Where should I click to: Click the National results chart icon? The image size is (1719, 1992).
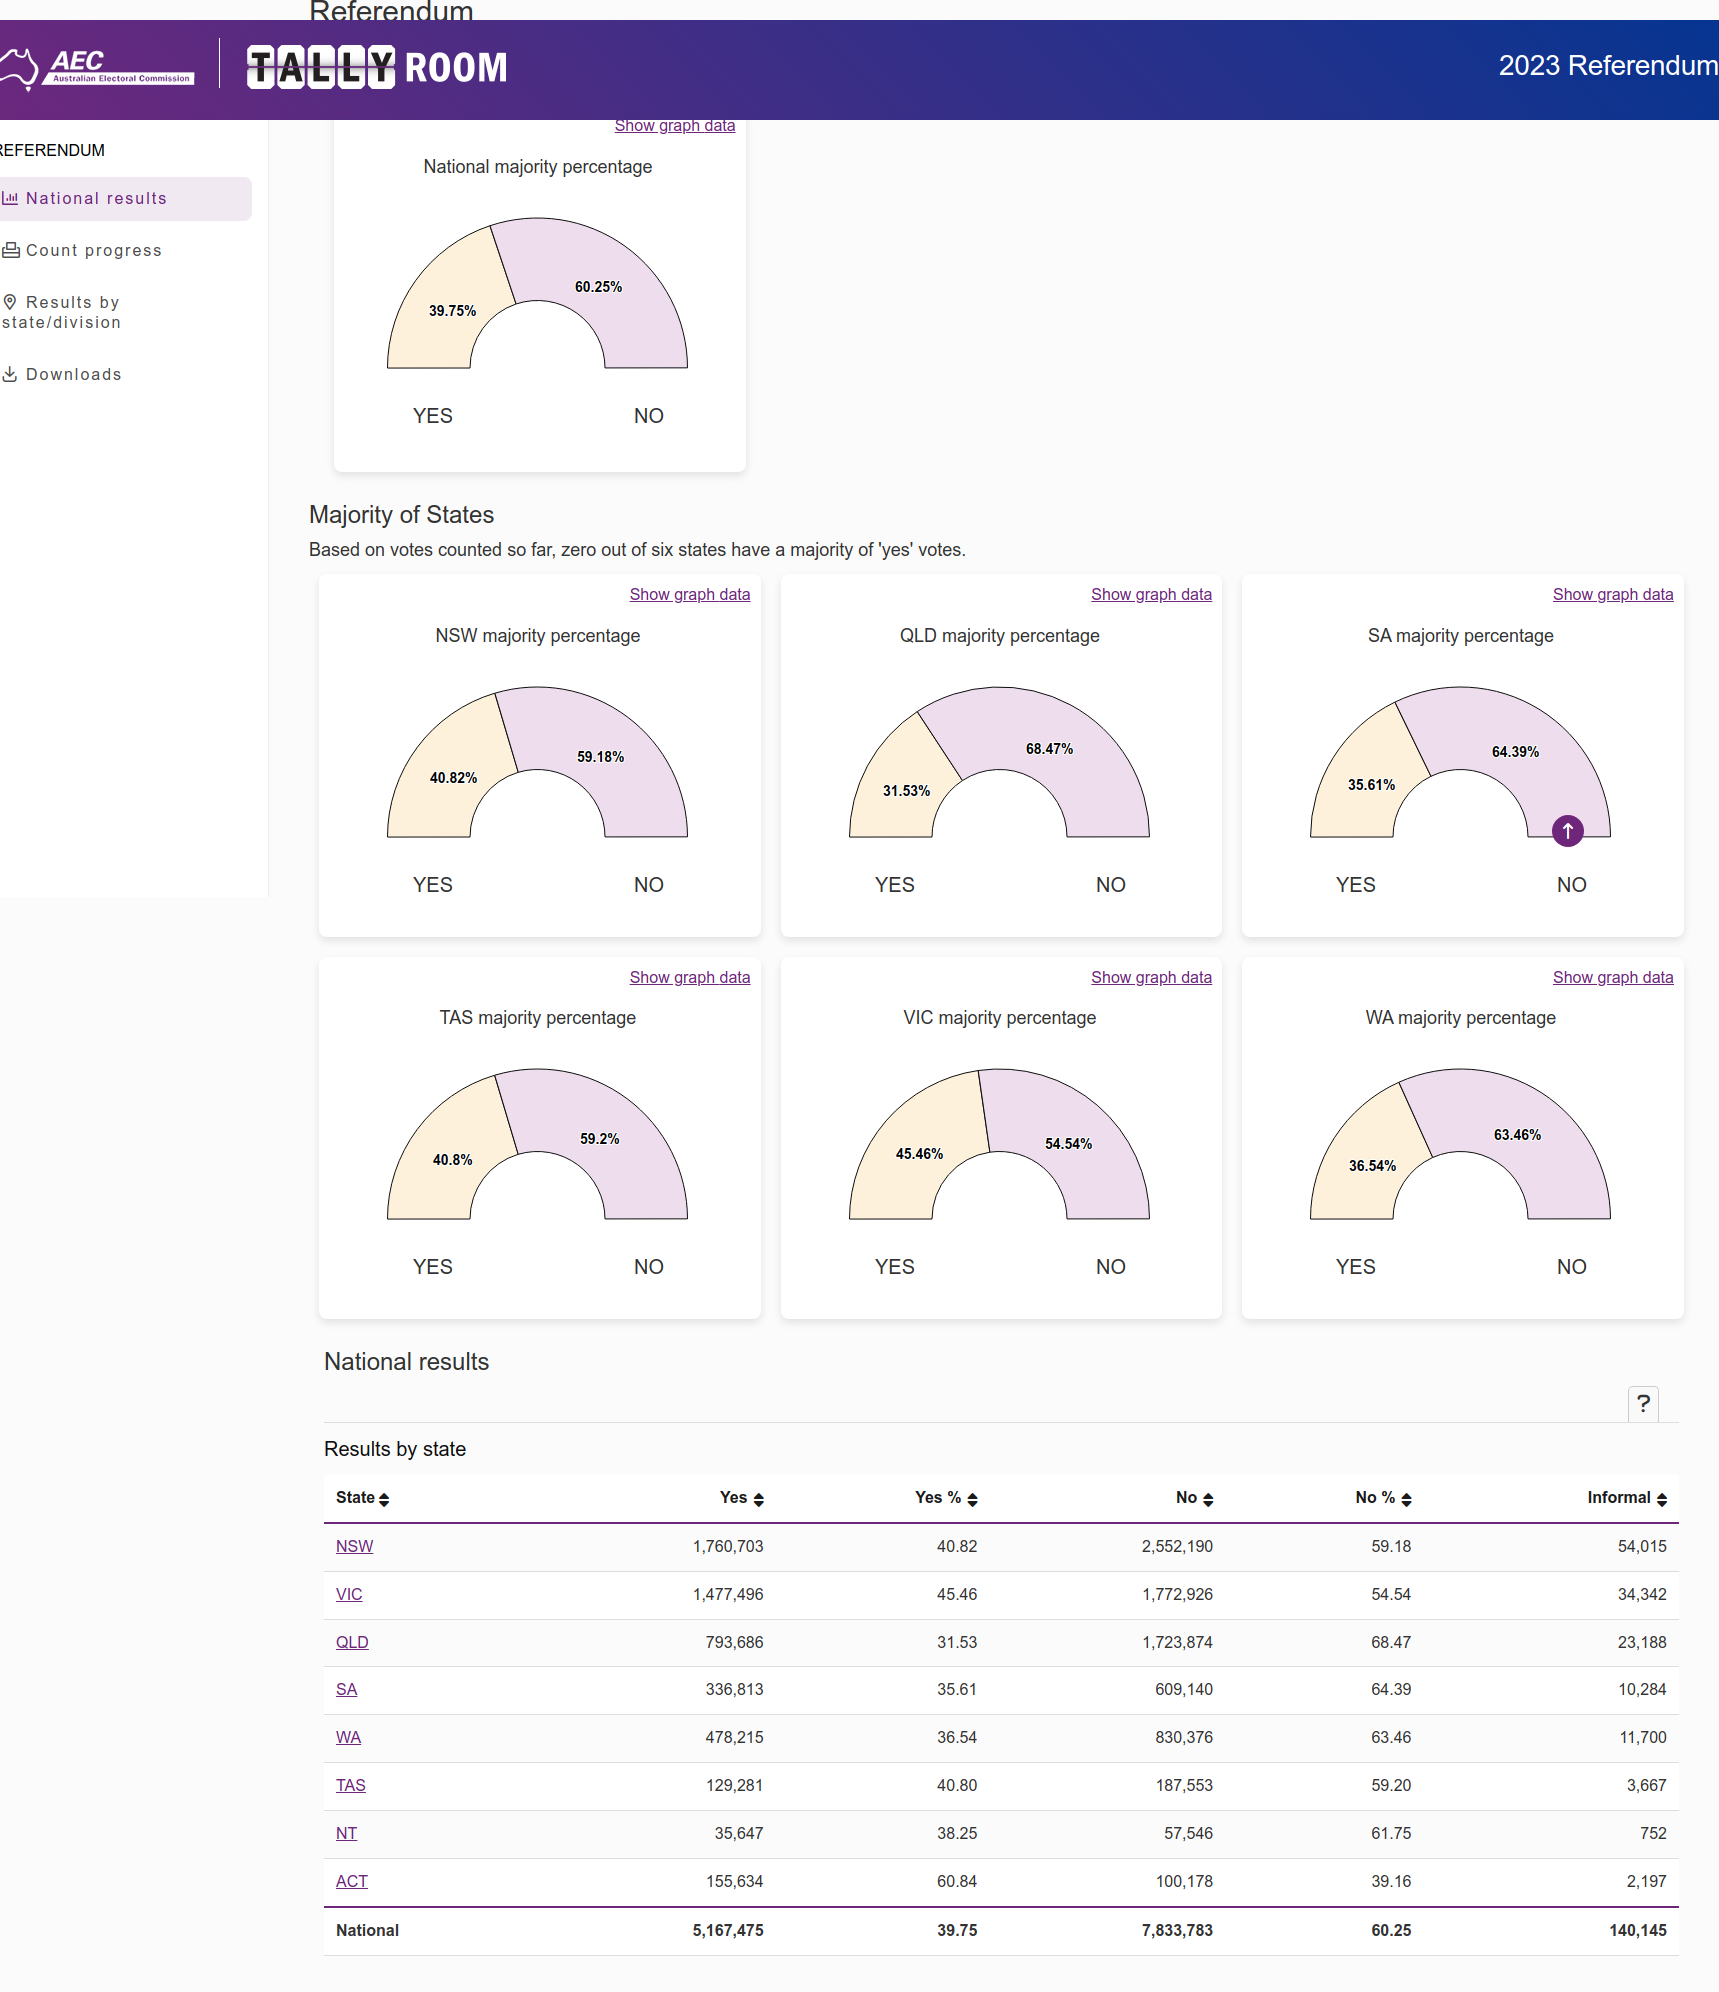coord(10,198)
